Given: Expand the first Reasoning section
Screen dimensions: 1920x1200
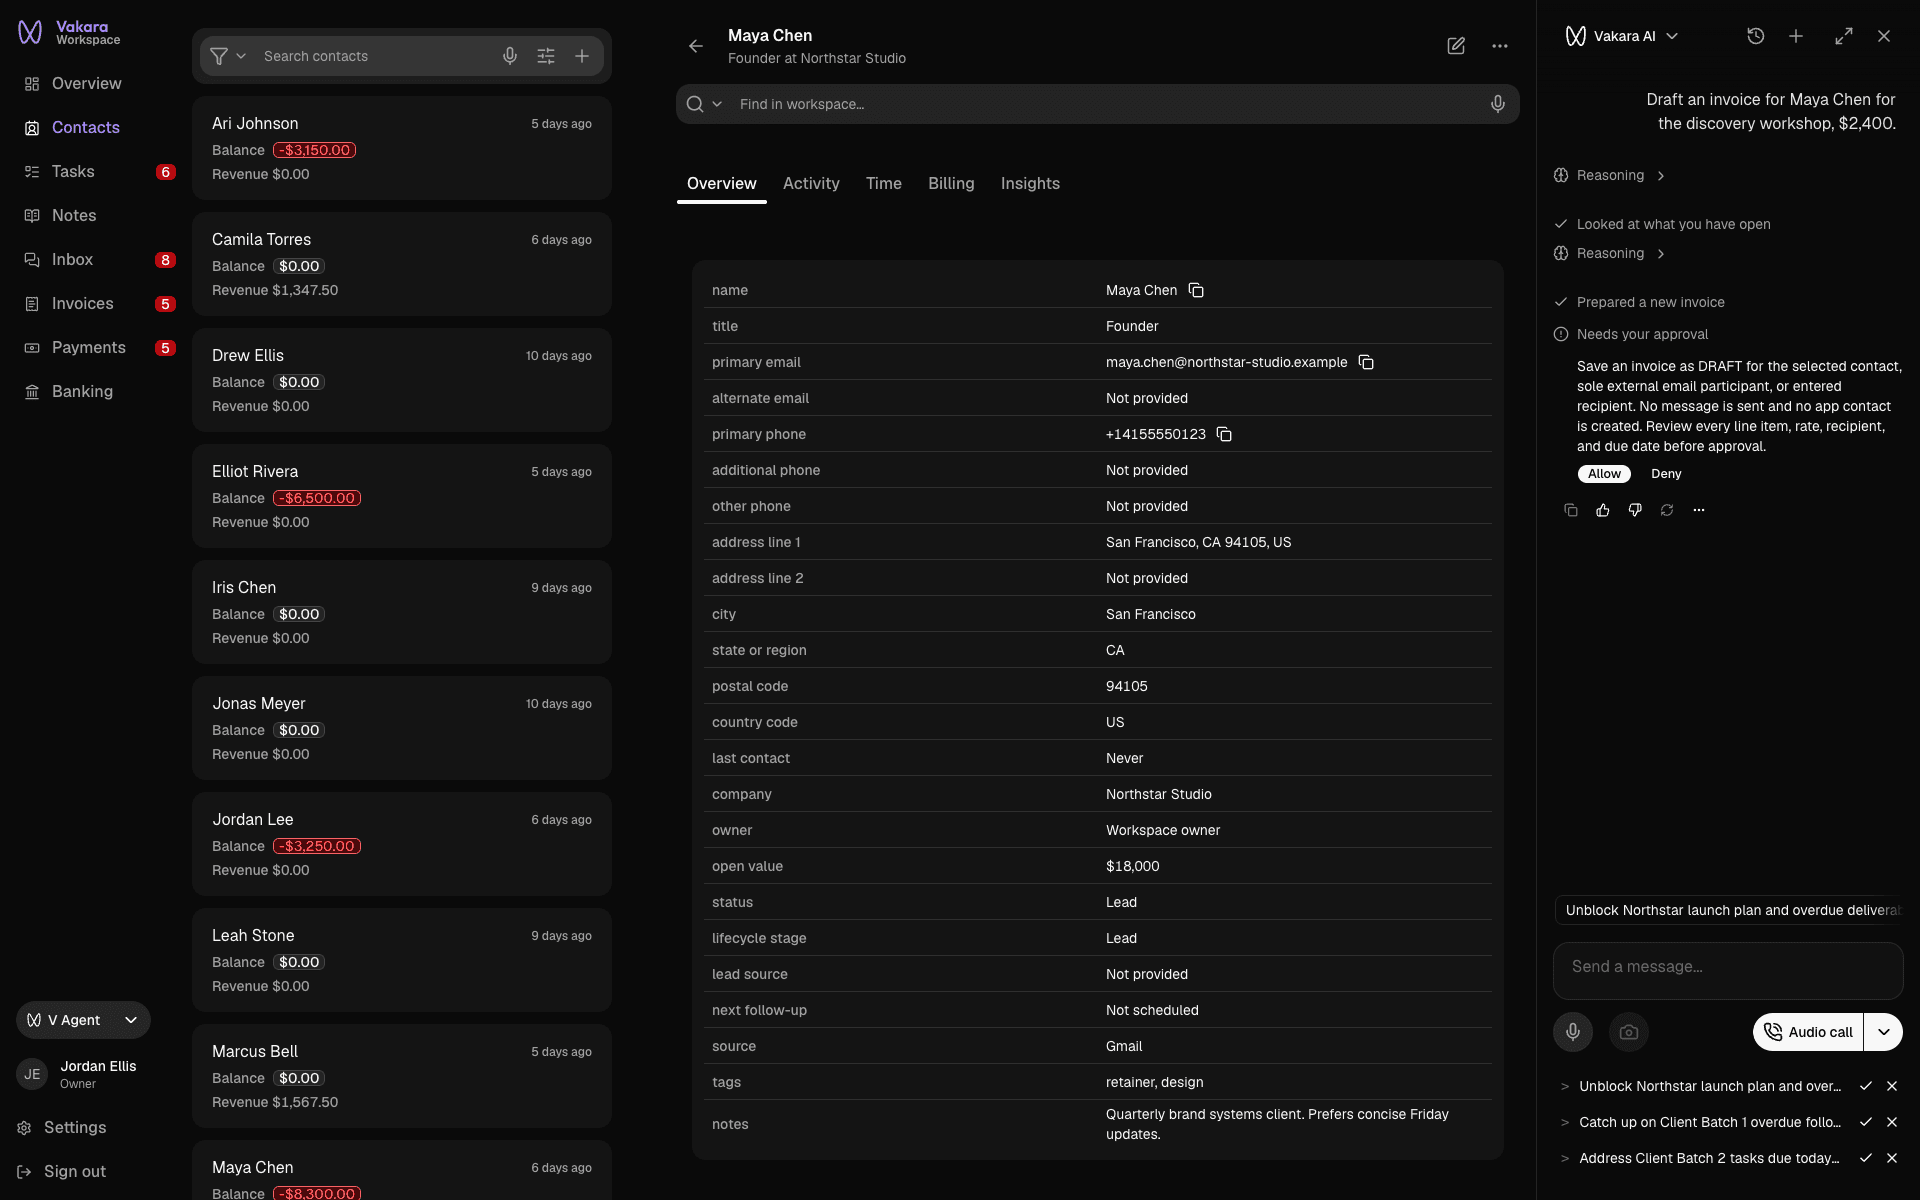Looking at the screenshot, I should pyautogui.click(x=1610, y=175).
